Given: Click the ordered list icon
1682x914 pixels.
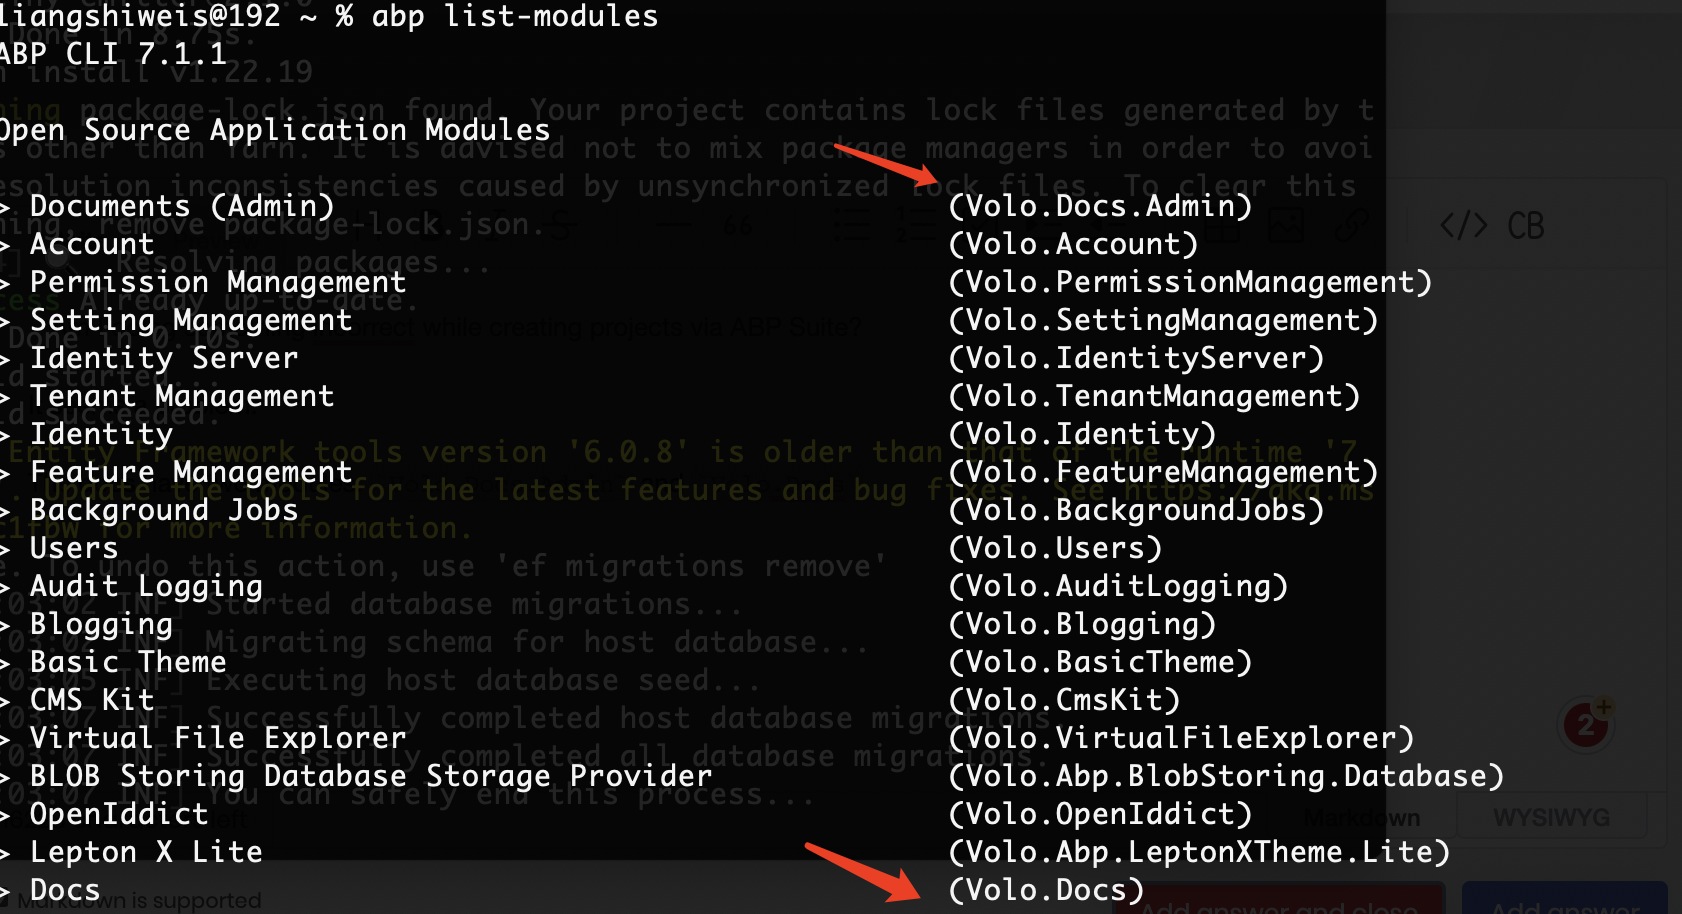Looking at the screenshot, I should pyautogui.click(x=912, y=226).
